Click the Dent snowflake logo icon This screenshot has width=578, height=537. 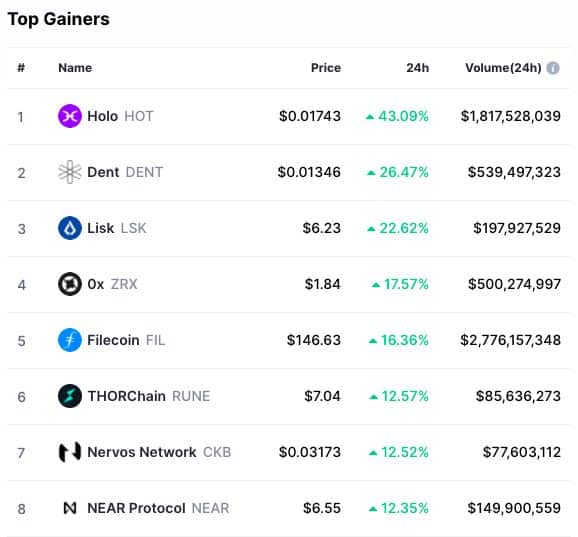click(70, 172)
